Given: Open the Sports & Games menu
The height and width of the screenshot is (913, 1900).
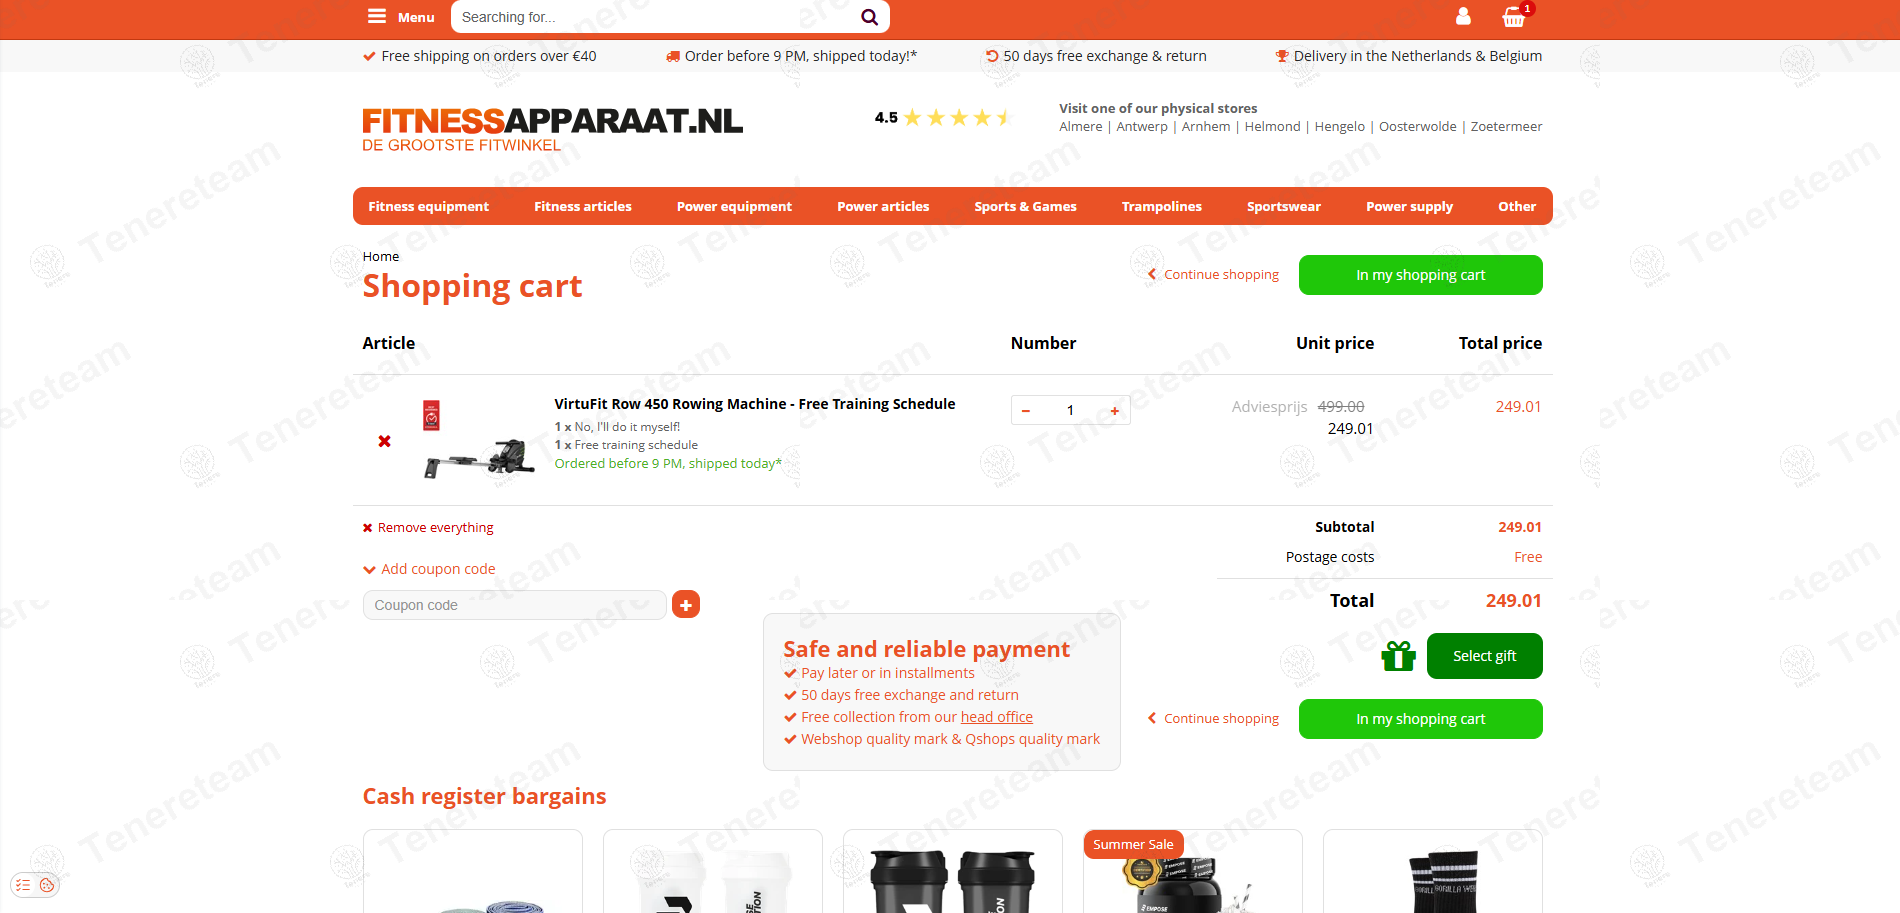Looking at the screenshot, I should tap(1025, 206).
